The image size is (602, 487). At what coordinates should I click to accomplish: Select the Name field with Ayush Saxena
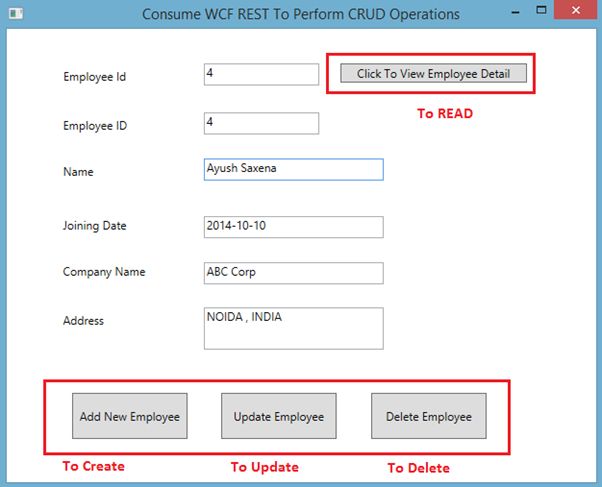point(293,169)
